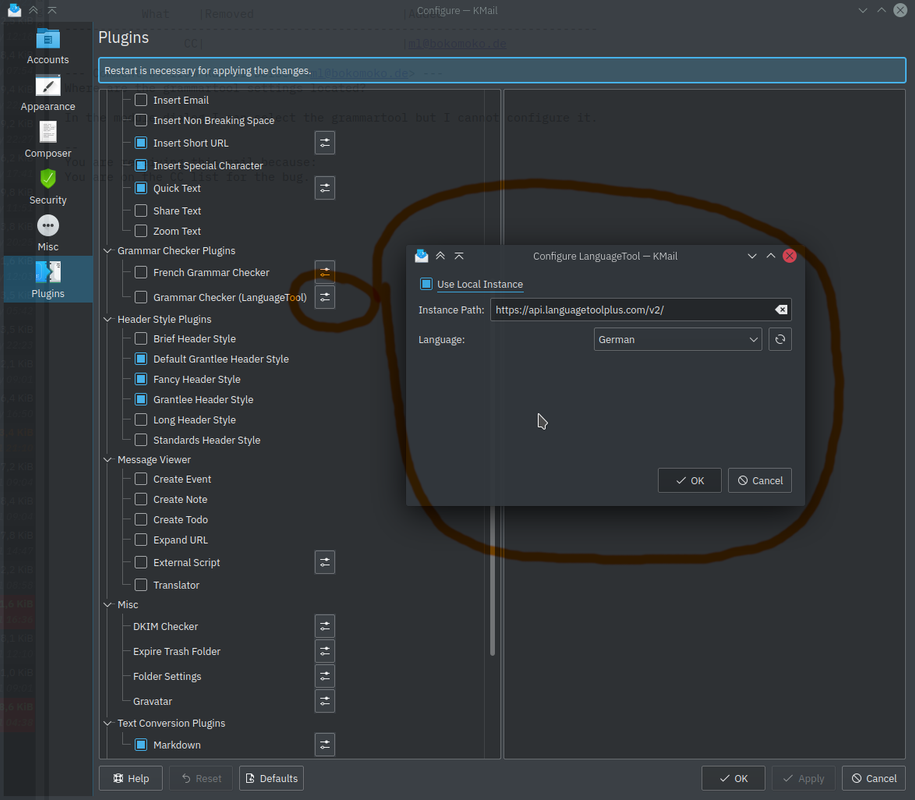
Task: Select the Long Header Style row
Action: tap(194, 420)
